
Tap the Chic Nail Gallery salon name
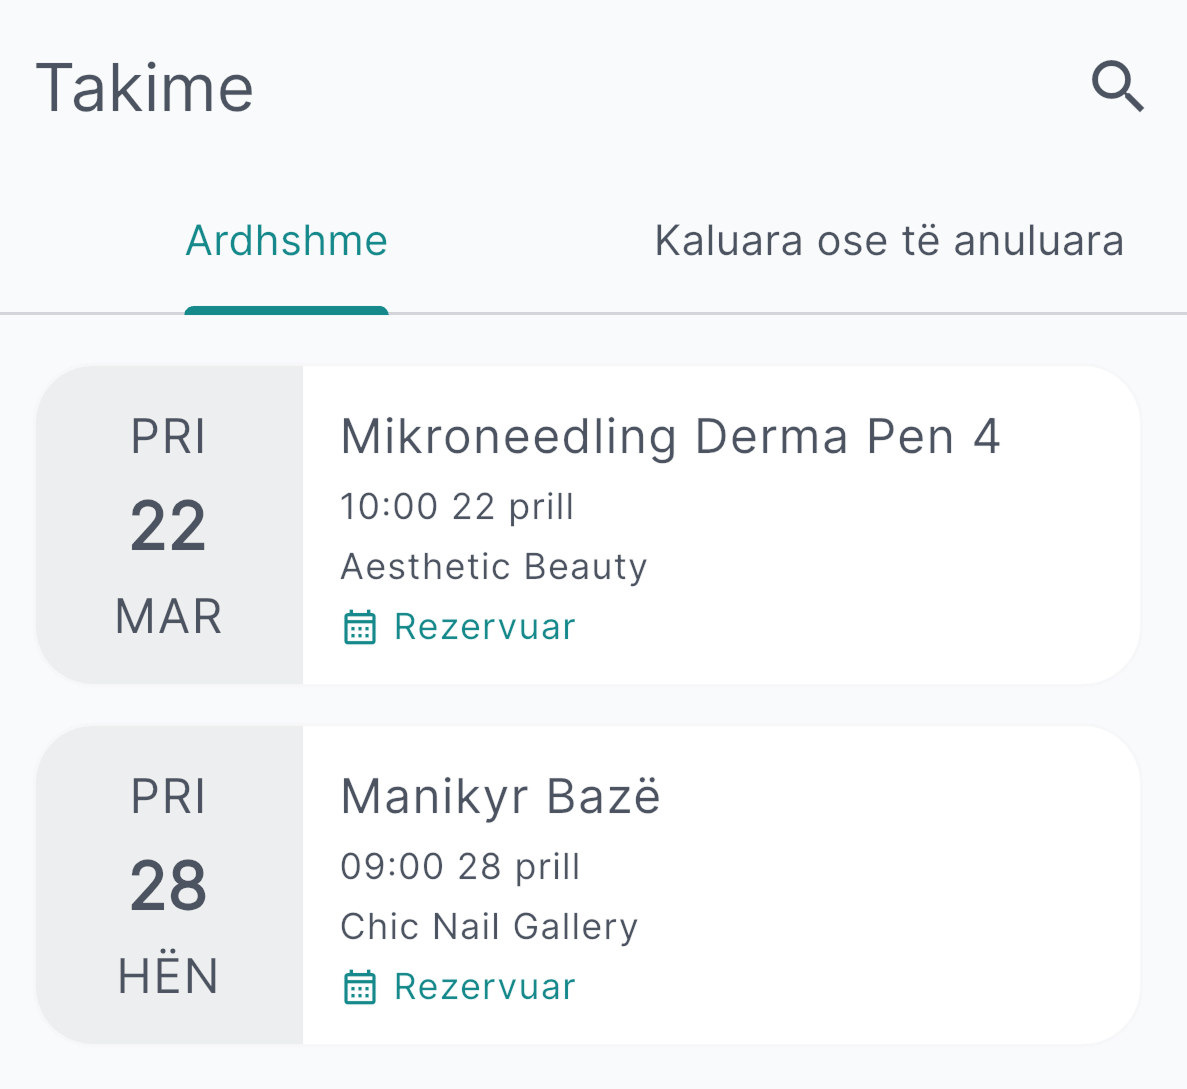[489, 927]
